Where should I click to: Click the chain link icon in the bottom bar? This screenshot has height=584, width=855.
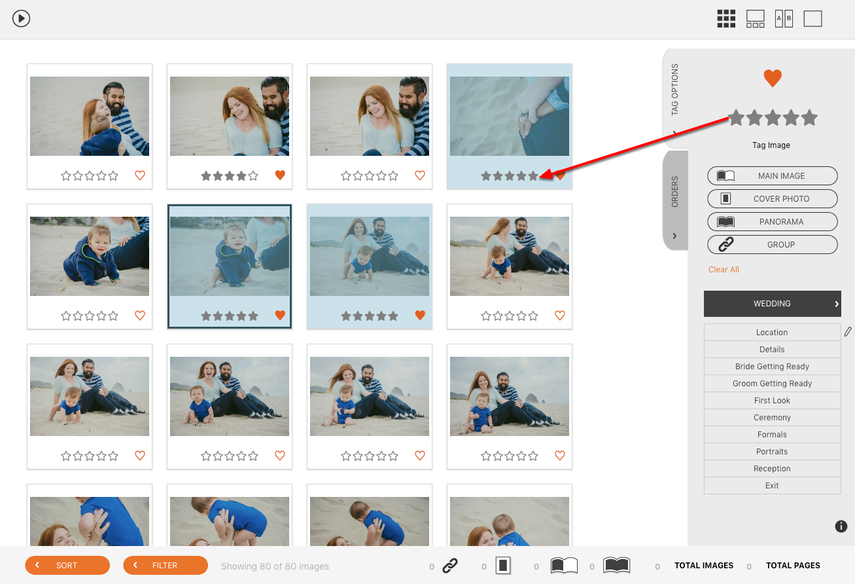tap(450, 565)
